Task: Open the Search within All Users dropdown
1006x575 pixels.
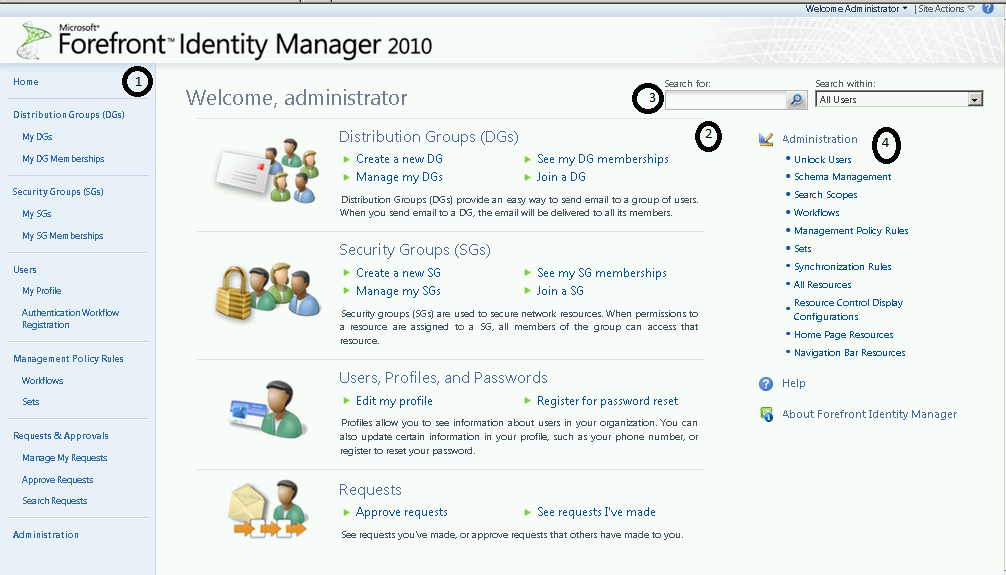Action: point(899,99)
